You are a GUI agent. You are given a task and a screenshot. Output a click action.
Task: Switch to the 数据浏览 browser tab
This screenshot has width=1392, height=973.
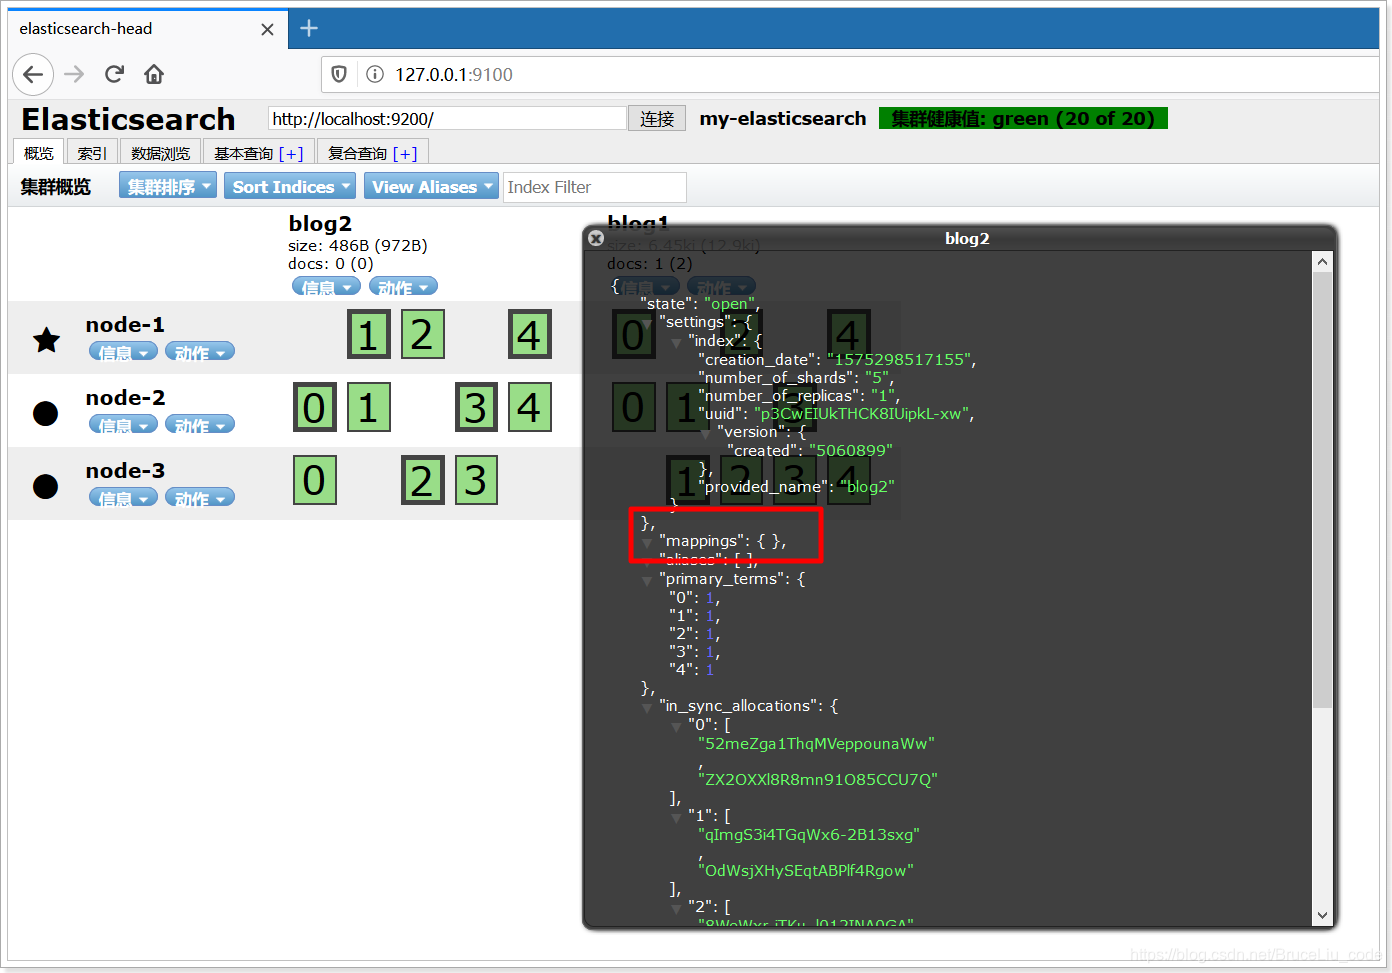point(160,153)
